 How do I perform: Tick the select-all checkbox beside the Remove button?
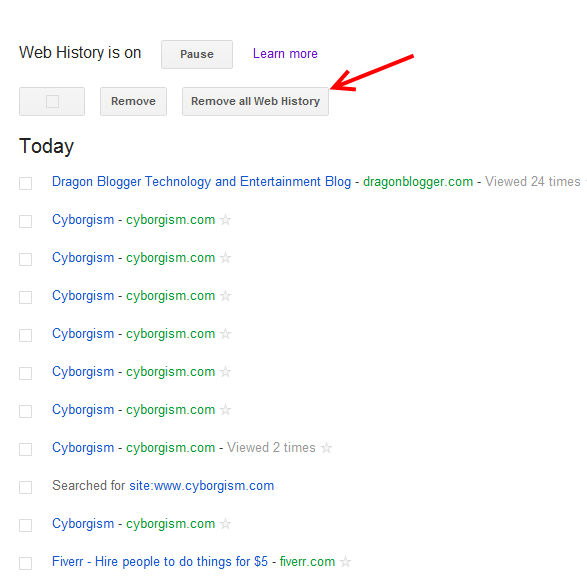pos(52,101)
